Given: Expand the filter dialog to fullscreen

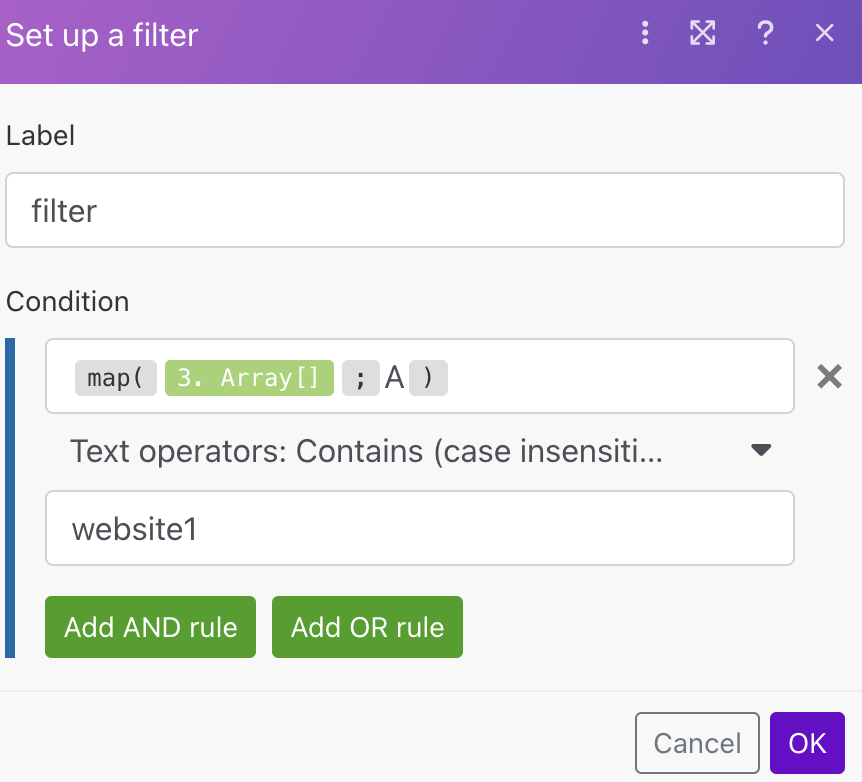Looking at the screenshot, I should [x=703, y=34].
